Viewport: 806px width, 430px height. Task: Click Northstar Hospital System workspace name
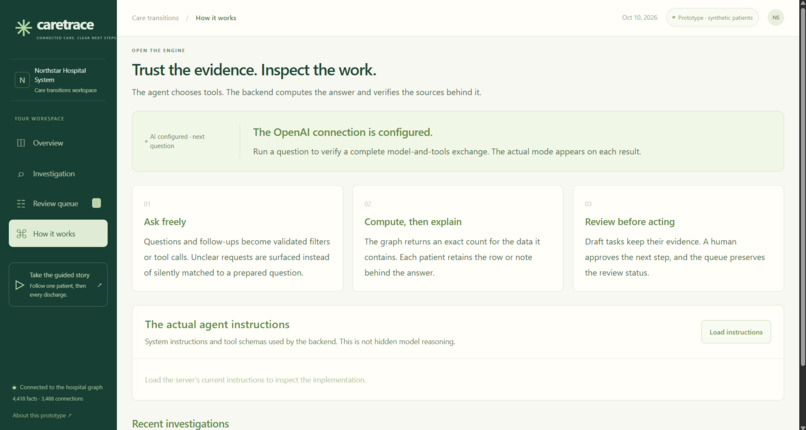(x=60, y=75)
